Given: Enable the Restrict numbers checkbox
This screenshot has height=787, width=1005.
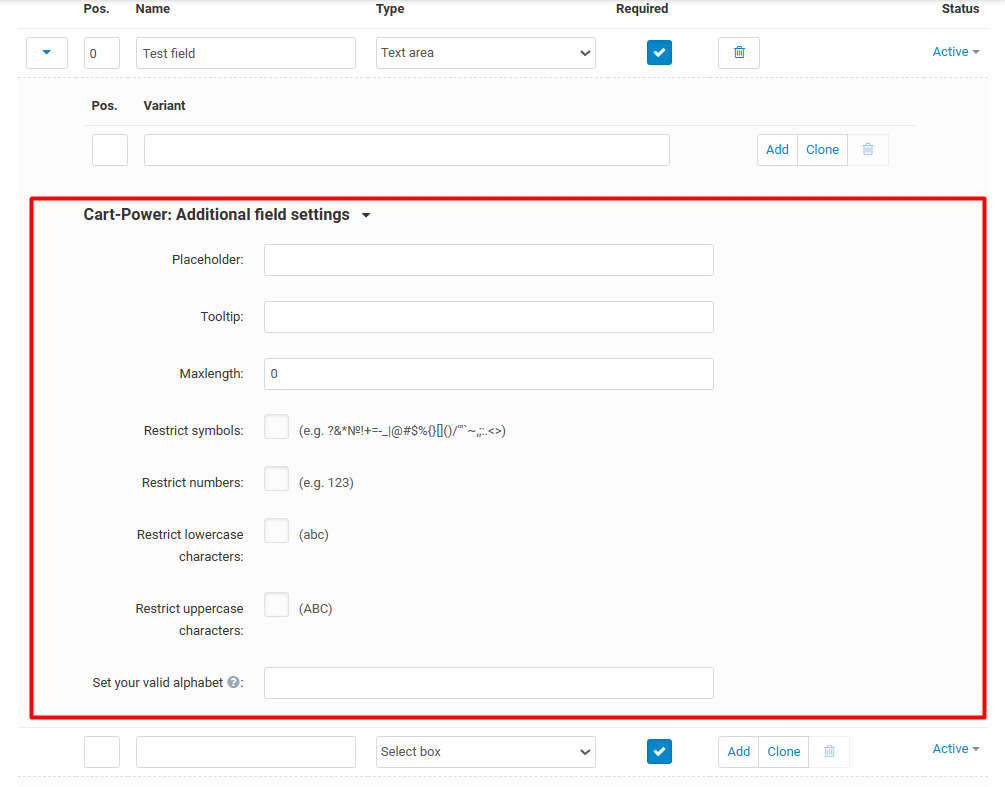Looking at the screenshot, I should (x=276, y=479).
